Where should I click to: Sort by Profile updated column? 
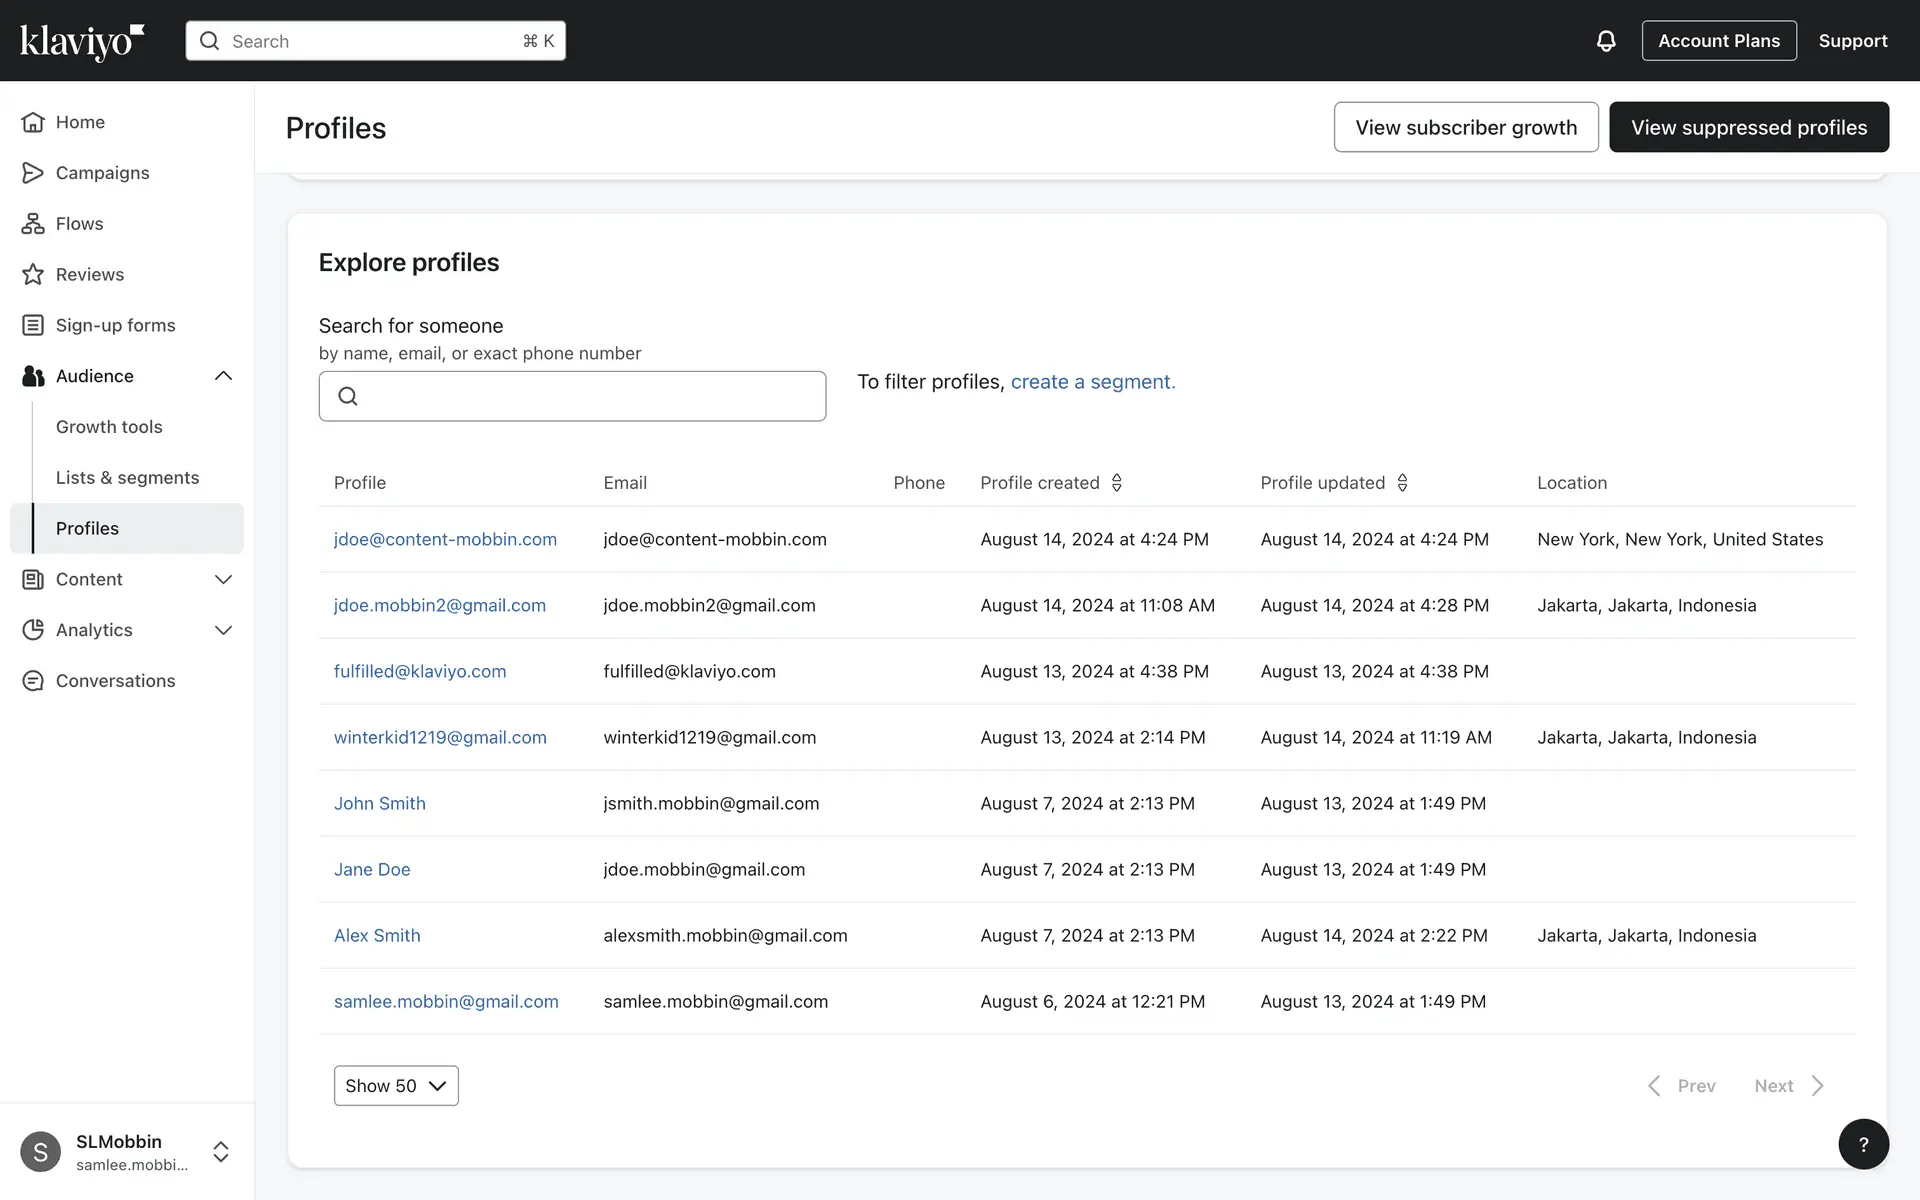click(1402, 483)
